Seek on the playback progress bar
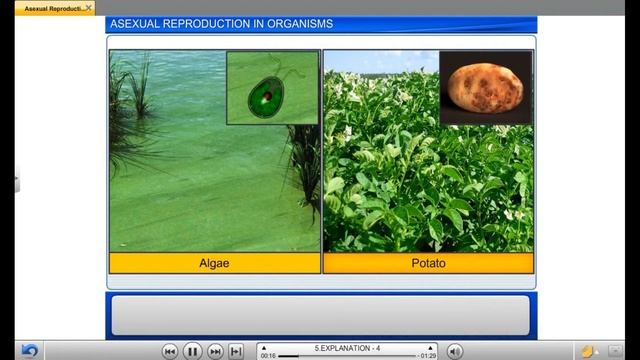Screen dimensions: 640x360 347,356
